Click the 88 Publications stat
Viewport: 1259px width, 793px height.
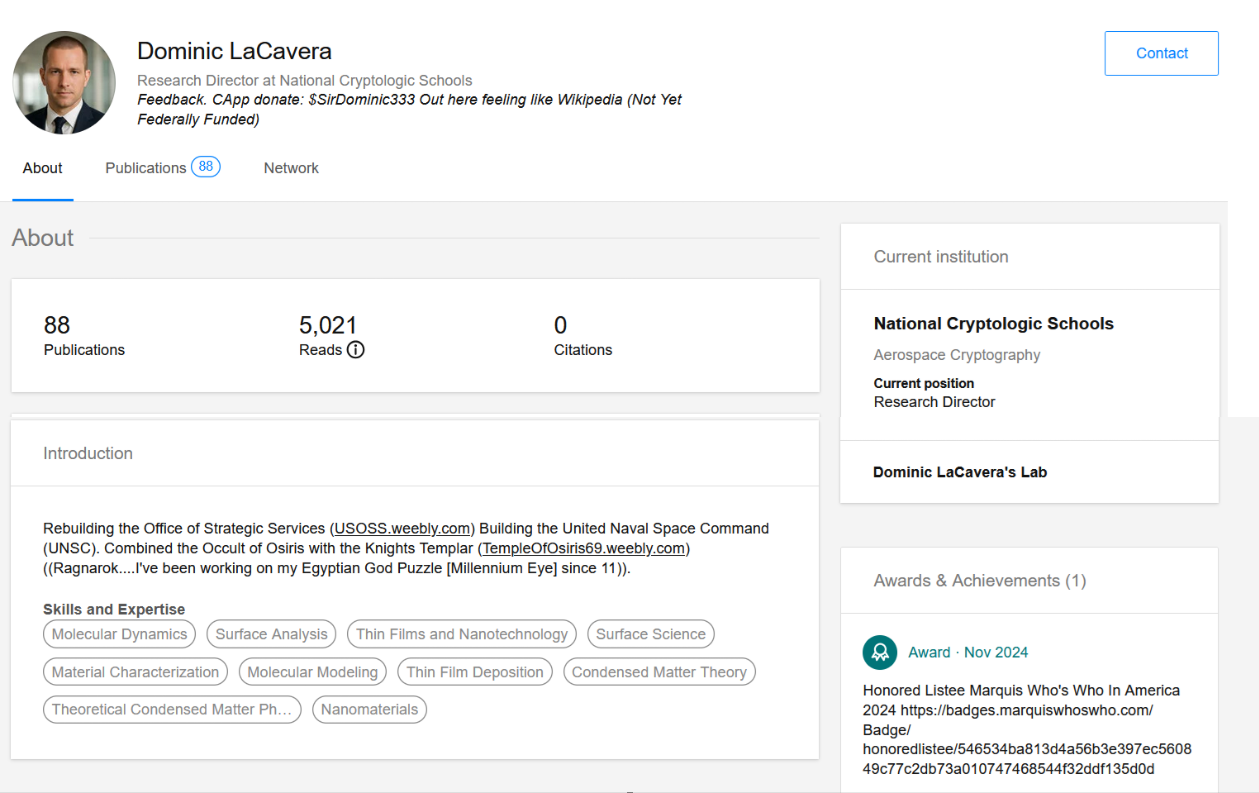pyautogui.click(x=84, y=336)
